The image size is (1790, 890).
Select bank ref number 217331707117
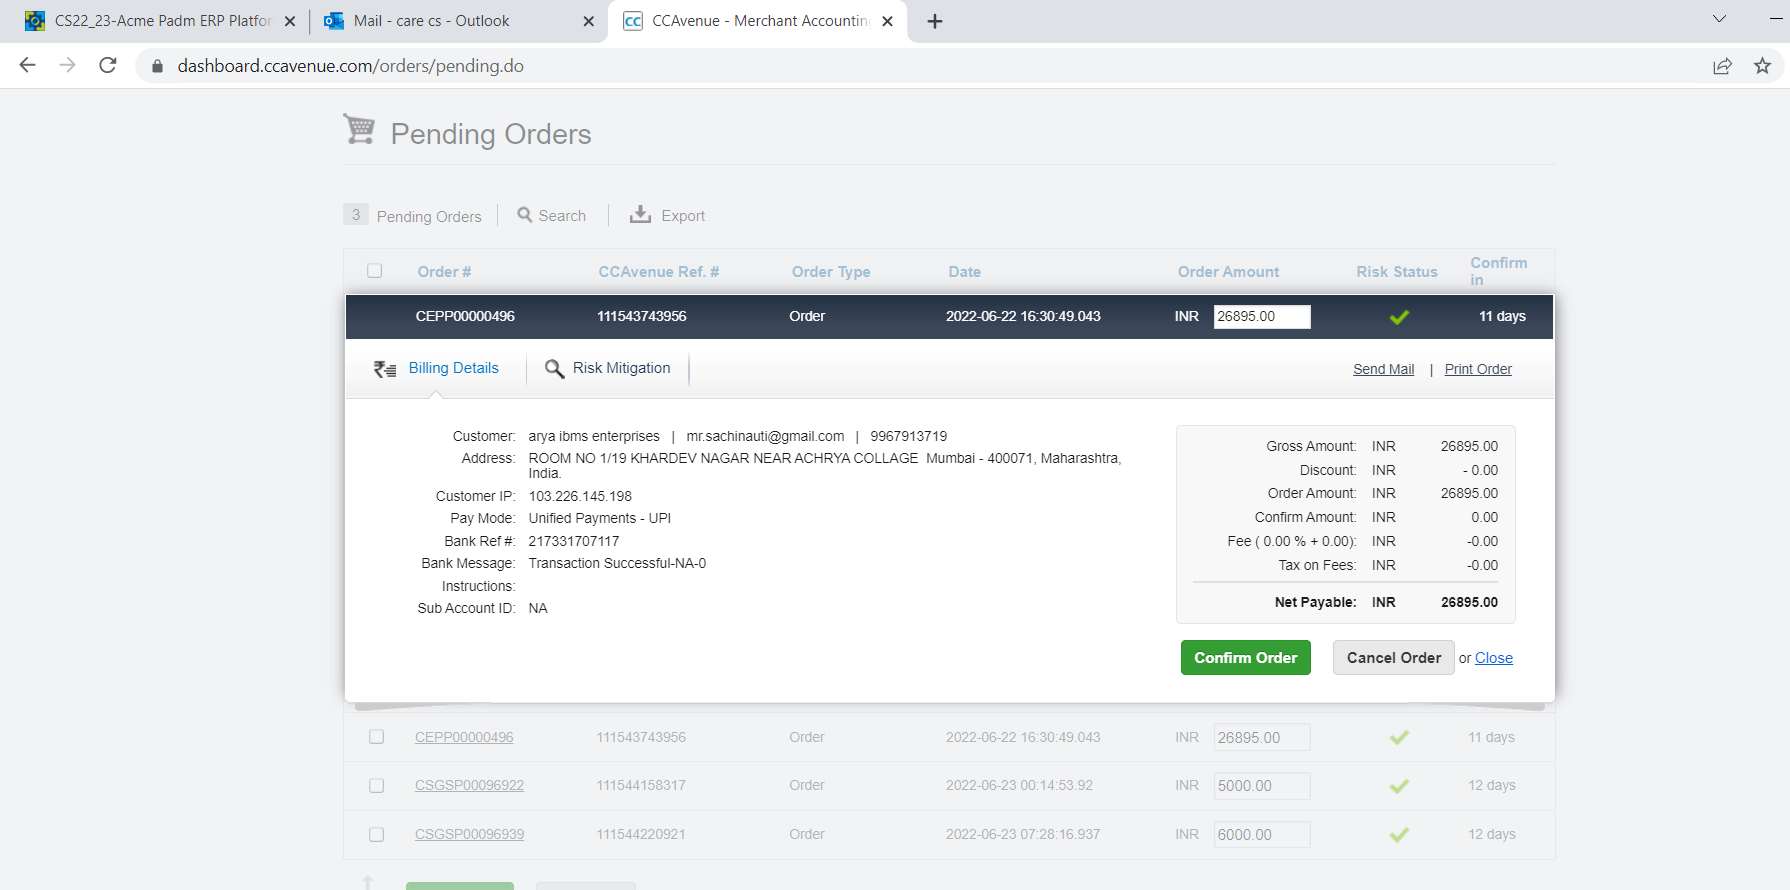(x=574, y=541)
